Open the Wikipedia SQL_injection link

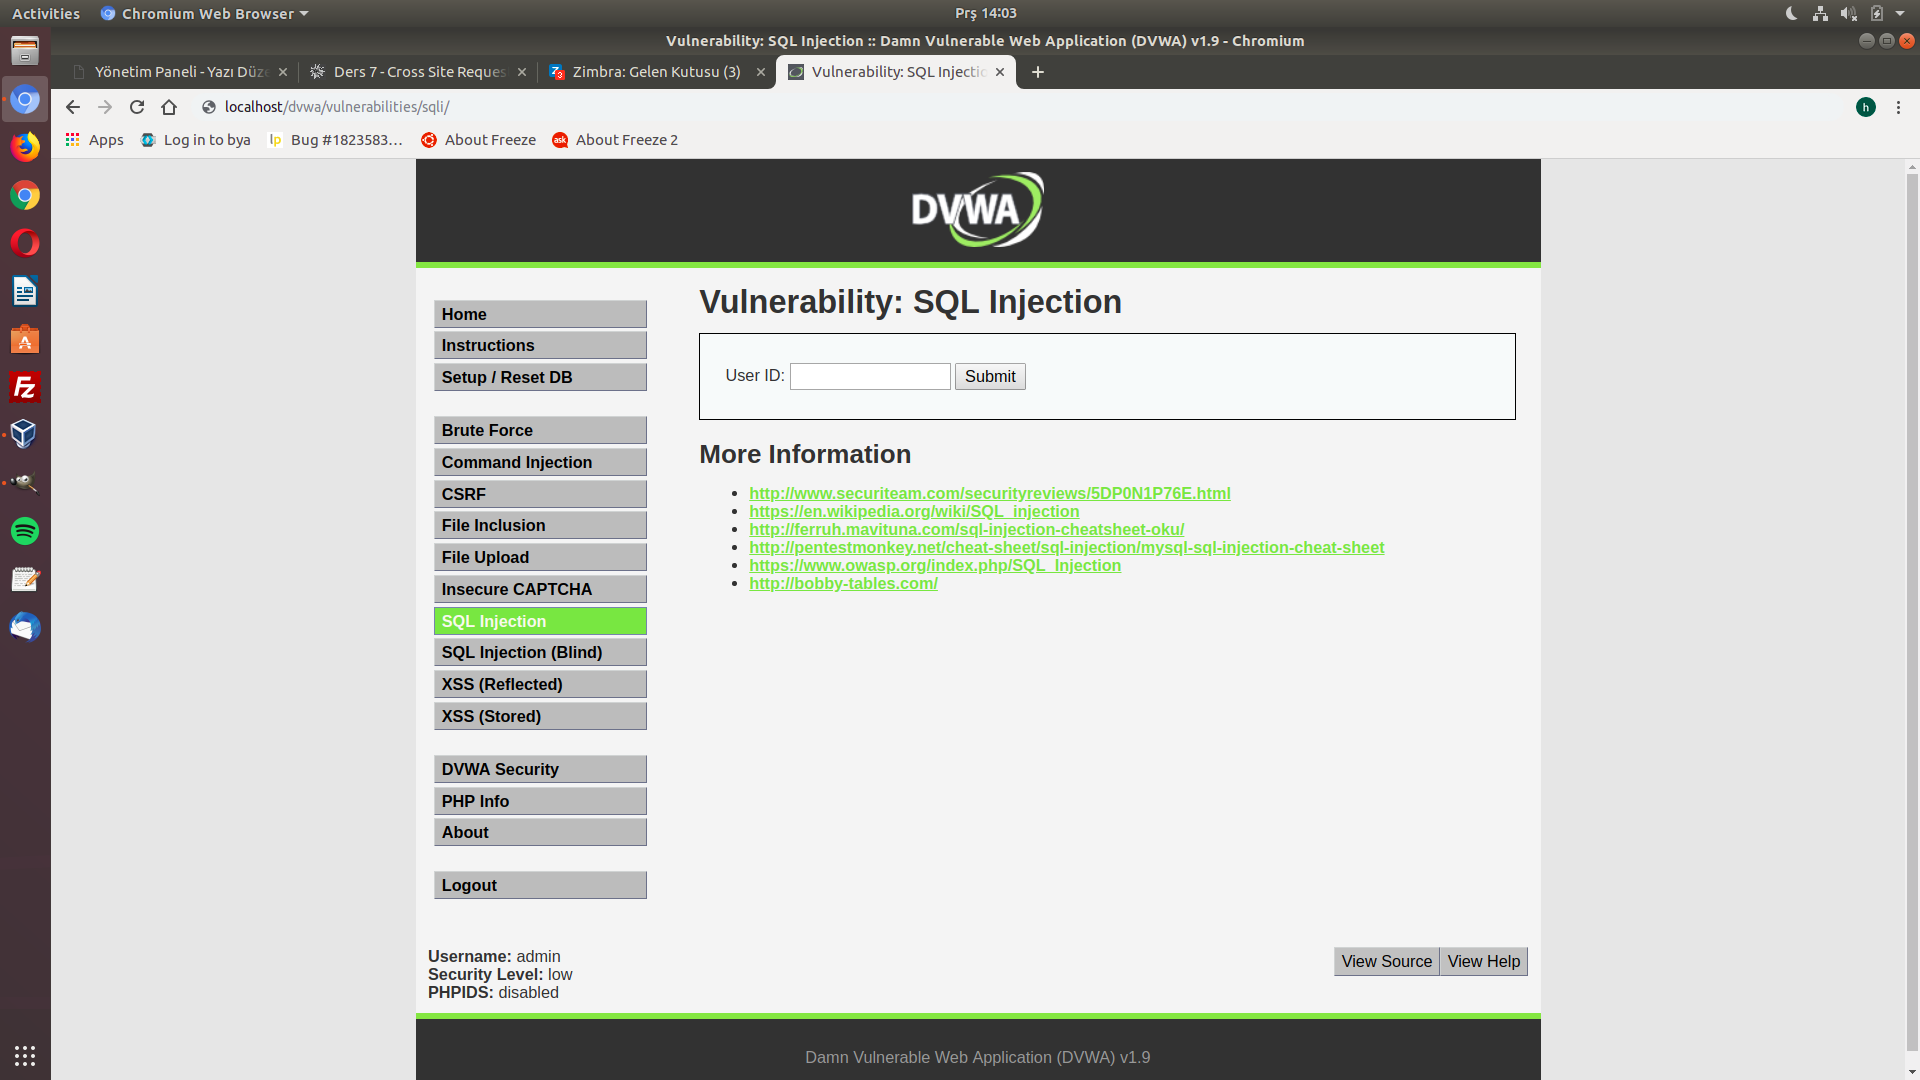[914, 511]
